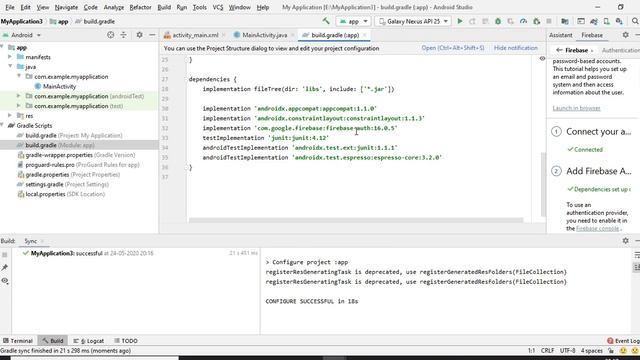The height and width of the screenshot is (360, 640).
Task: Select local.properties file
Action: coord(61,194)
